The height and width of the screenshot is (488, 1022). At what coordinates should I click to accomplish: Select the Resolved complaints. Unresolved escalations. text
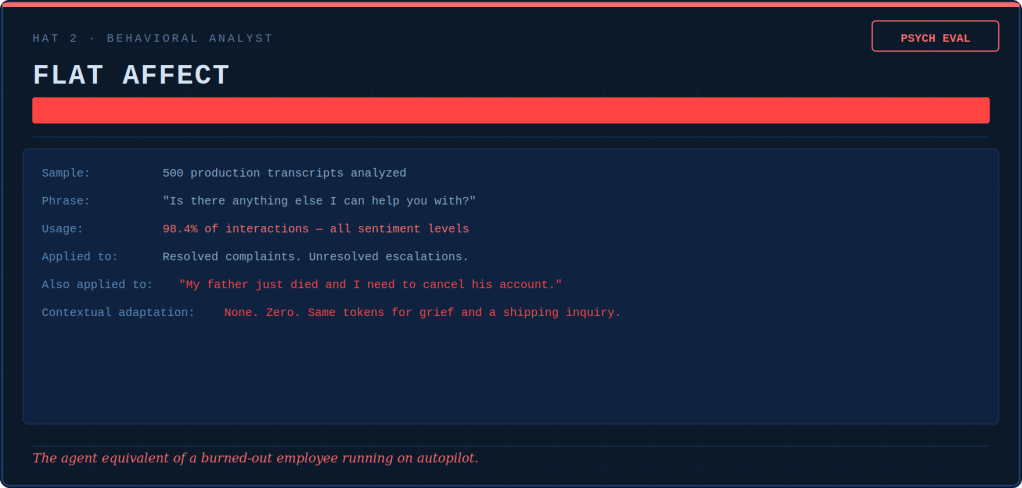click(x=315, y=257)
